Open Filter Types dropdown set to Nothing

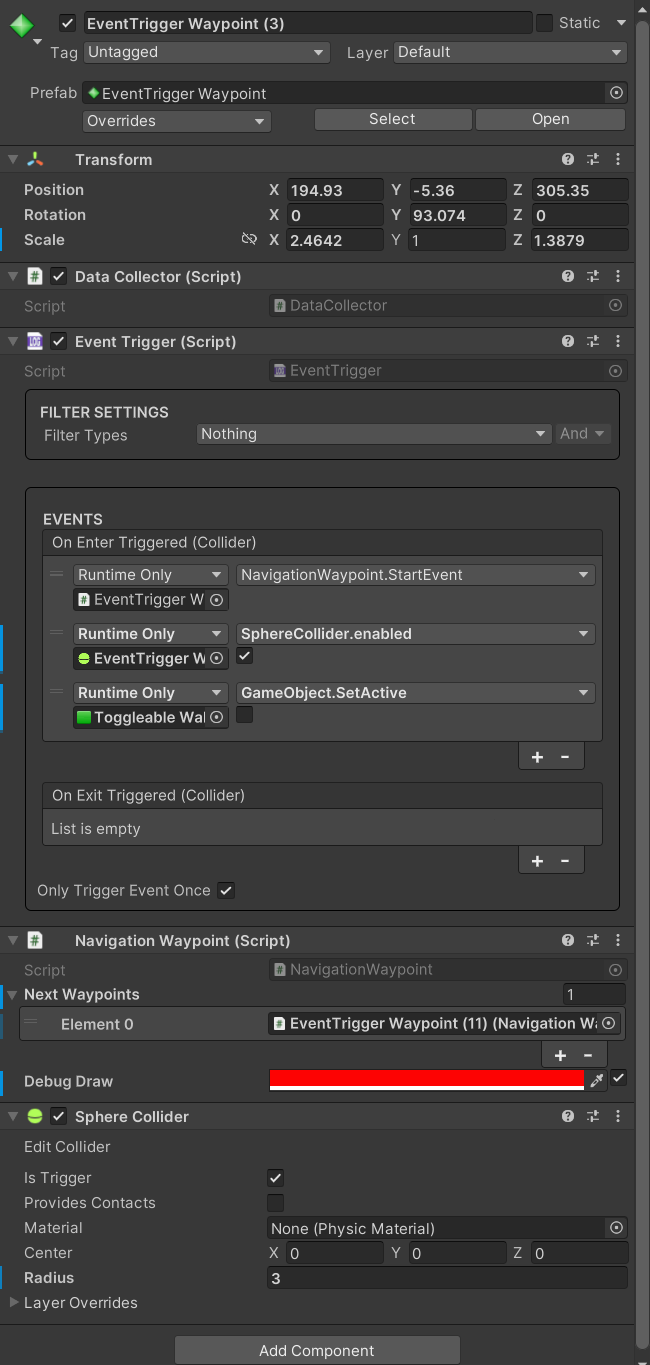(374, 434)
